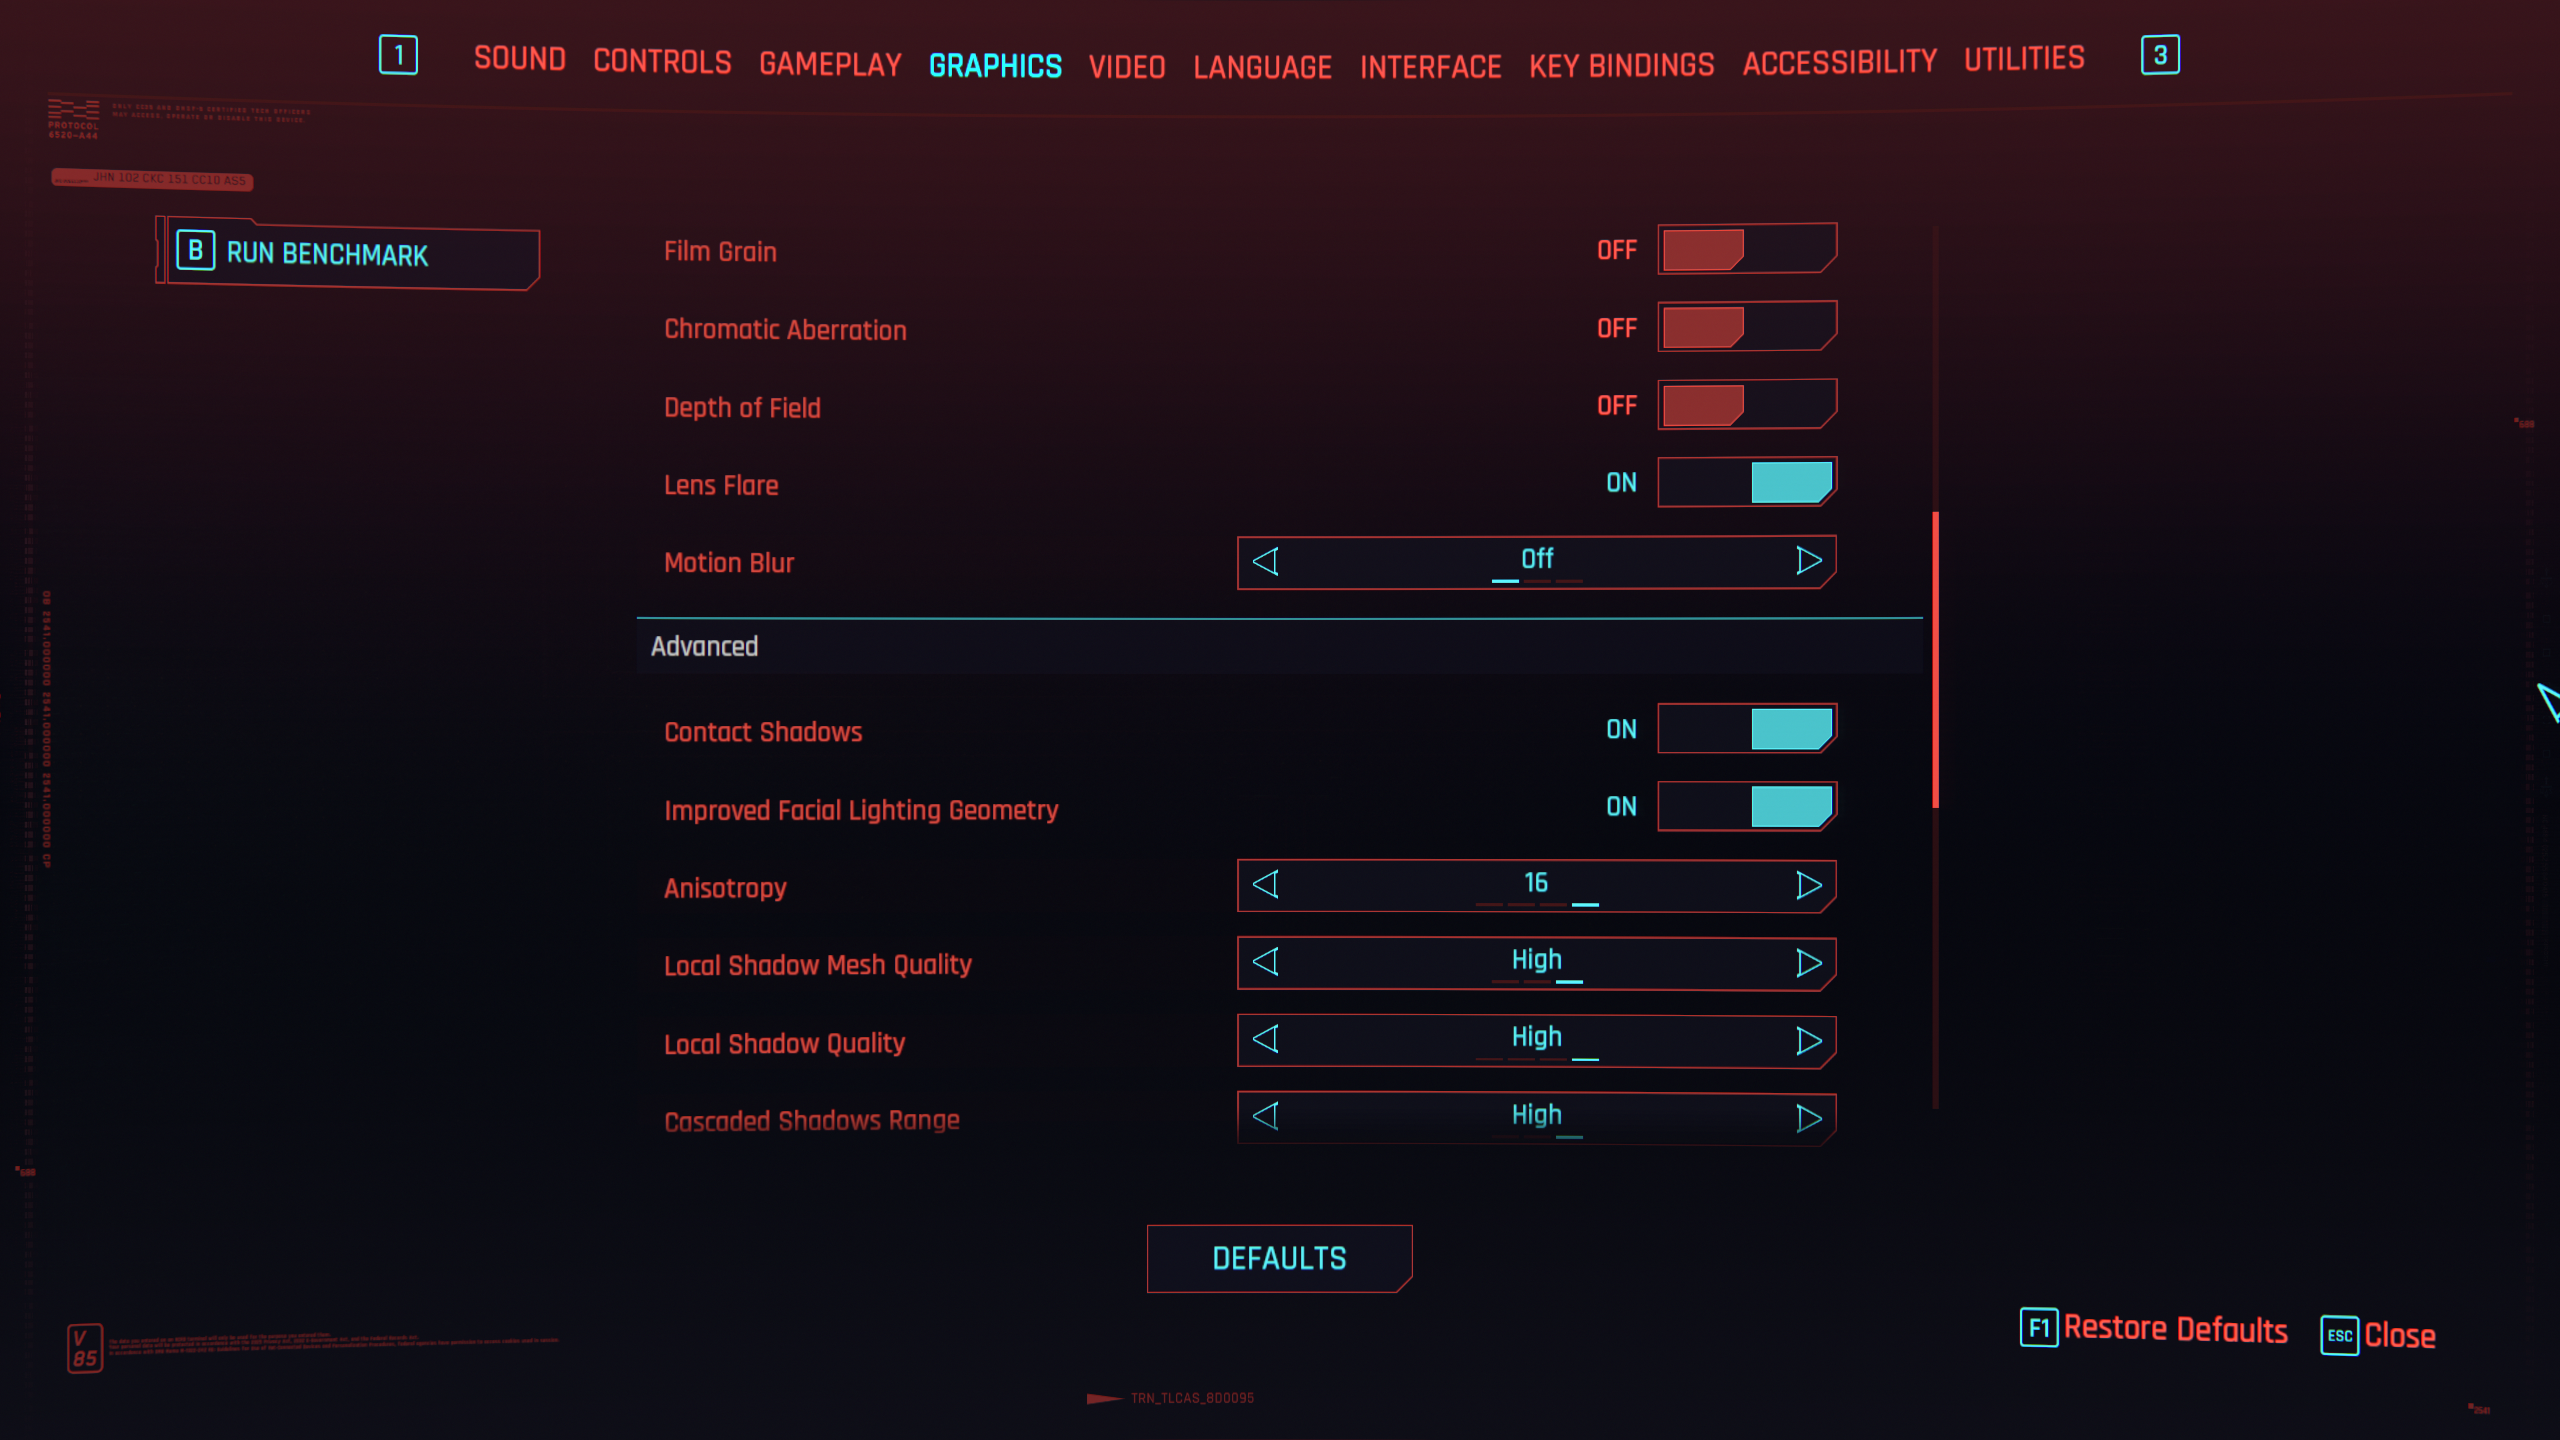
Task: Click the Motion Blur left arrow
Action: (1266, 561)
